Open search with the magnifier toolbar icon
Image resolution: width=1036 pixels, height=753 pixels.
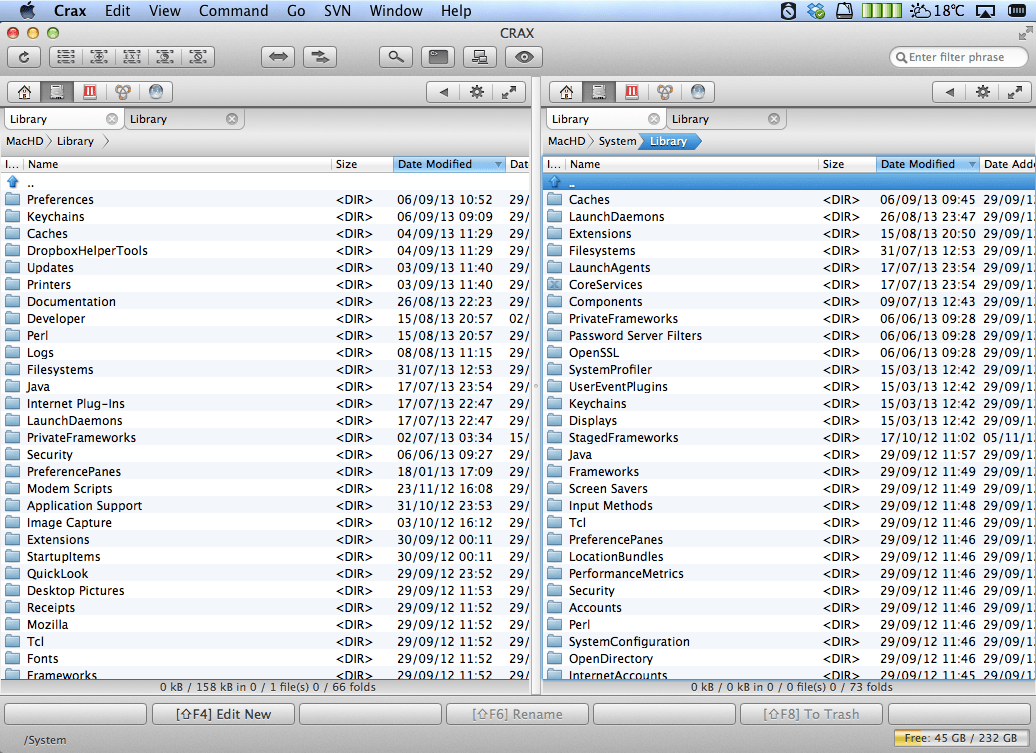(396, 57)
